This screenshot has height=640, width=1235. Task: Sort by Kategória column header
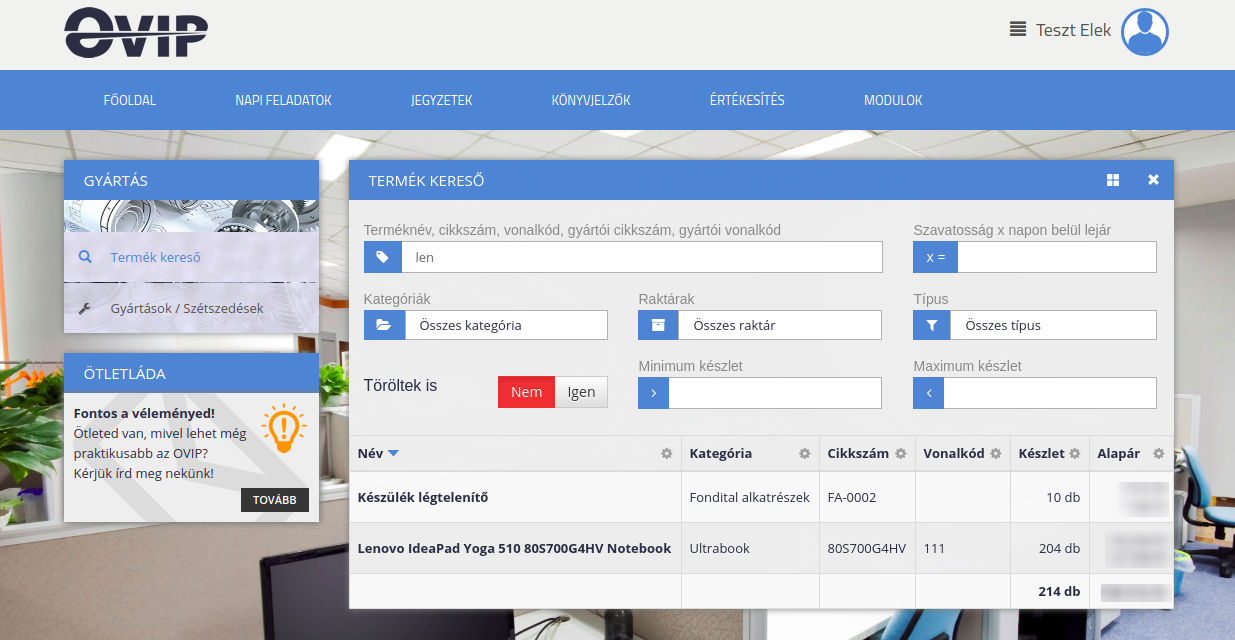coord(721,454)
